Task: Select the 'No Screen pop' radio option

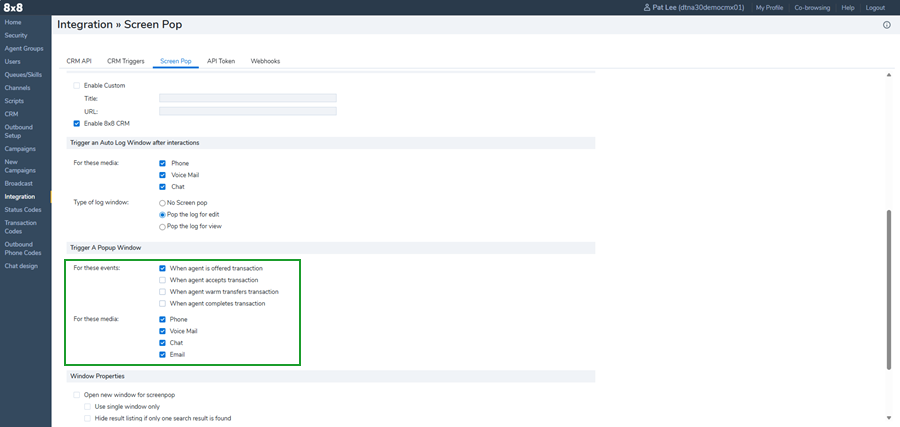Action: click(x=163, y=203)
